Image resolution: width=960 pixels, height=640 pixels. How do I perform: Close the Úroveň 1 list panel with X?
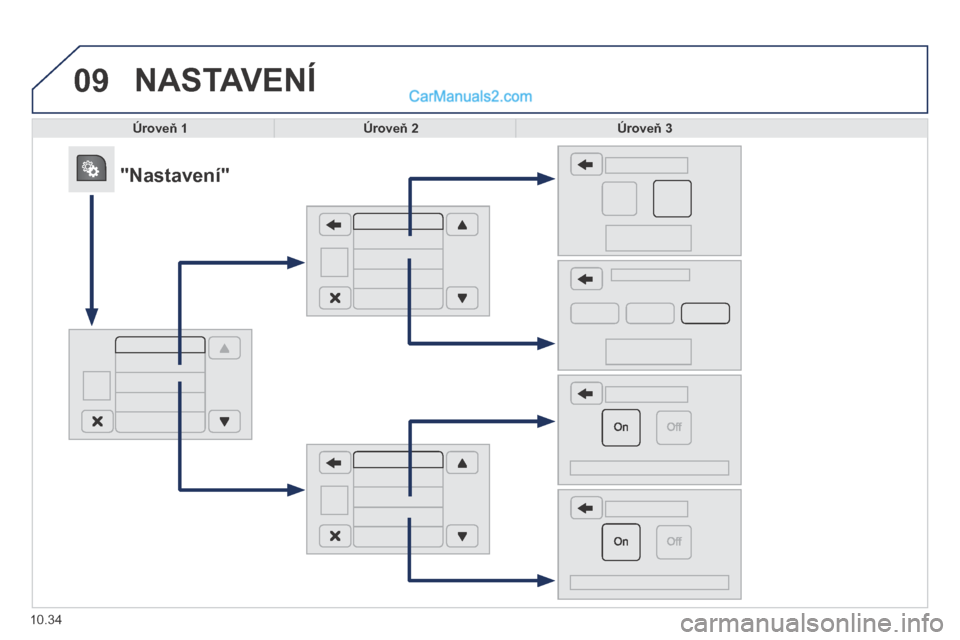pos(97,421)
